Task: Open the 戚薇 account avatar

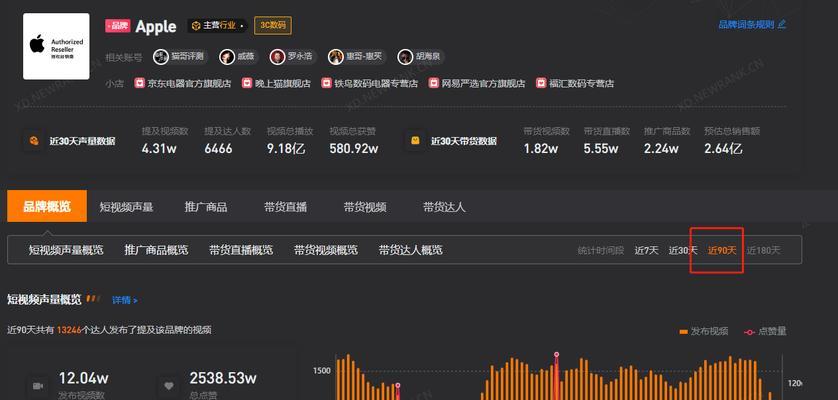Action: tap(227, 57)
